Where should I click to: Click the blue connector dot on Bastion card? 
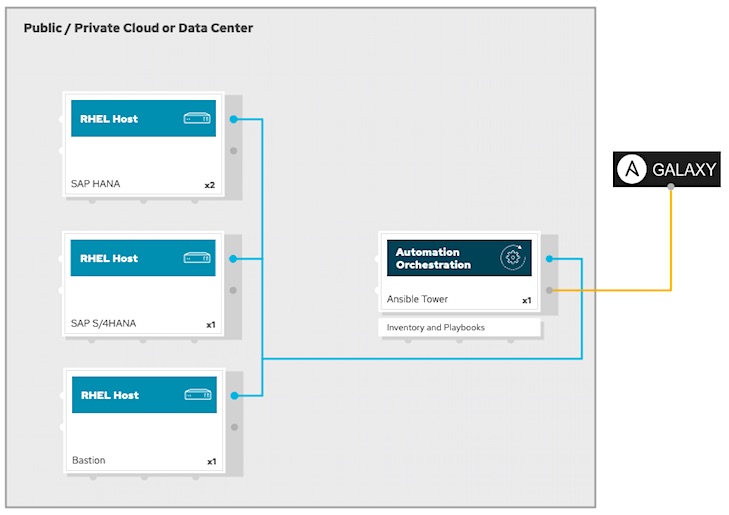(x=234, y=396)
